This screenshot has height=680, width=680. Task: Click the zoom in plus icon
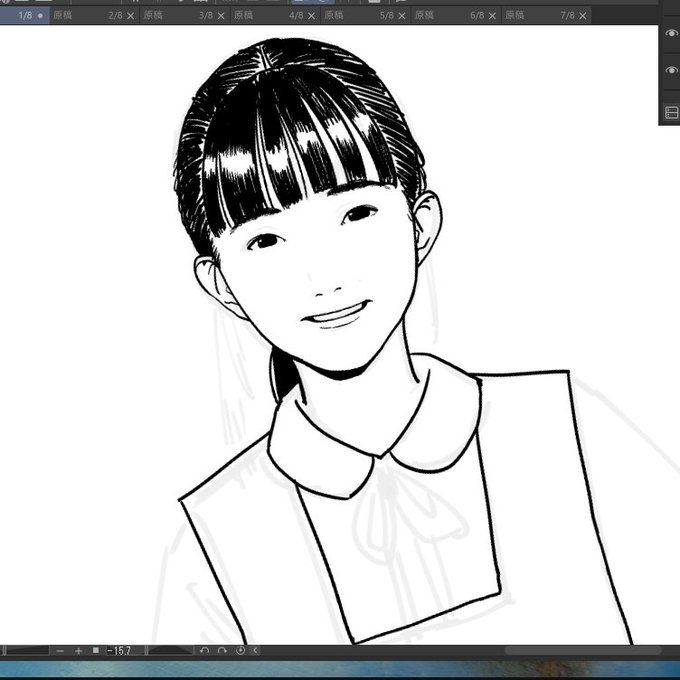(x=78, y=651)
